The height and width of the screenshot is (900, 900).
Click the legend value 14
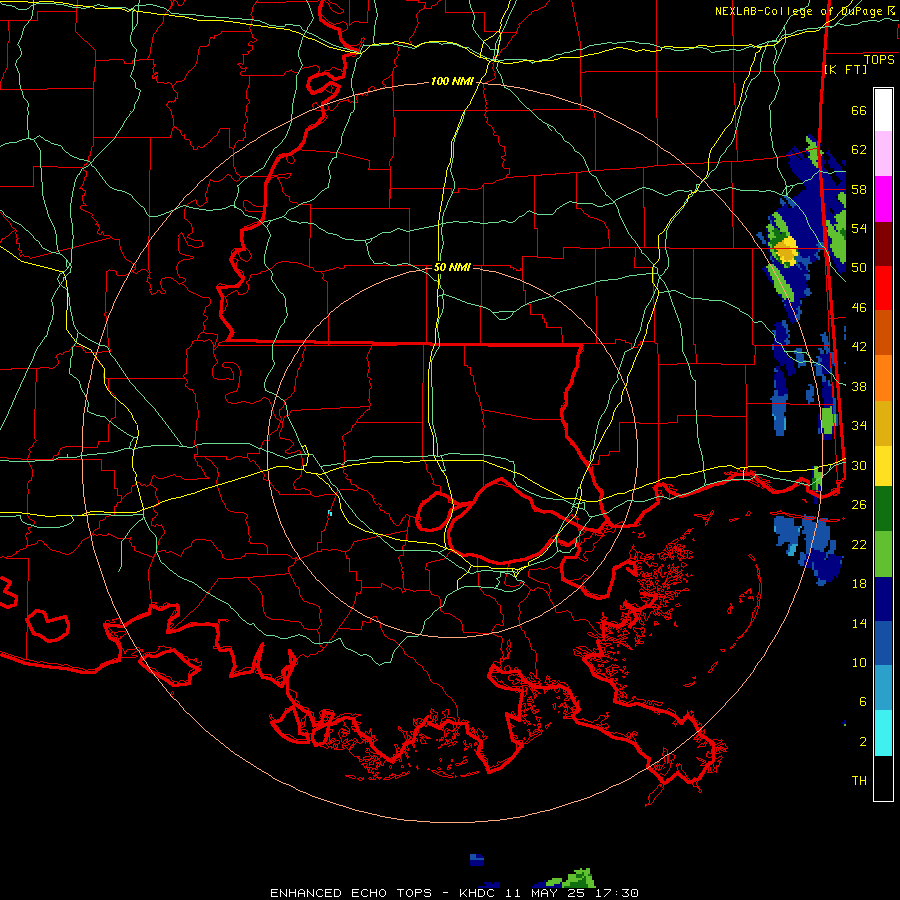pyautogui.click(x=859, y=623)
